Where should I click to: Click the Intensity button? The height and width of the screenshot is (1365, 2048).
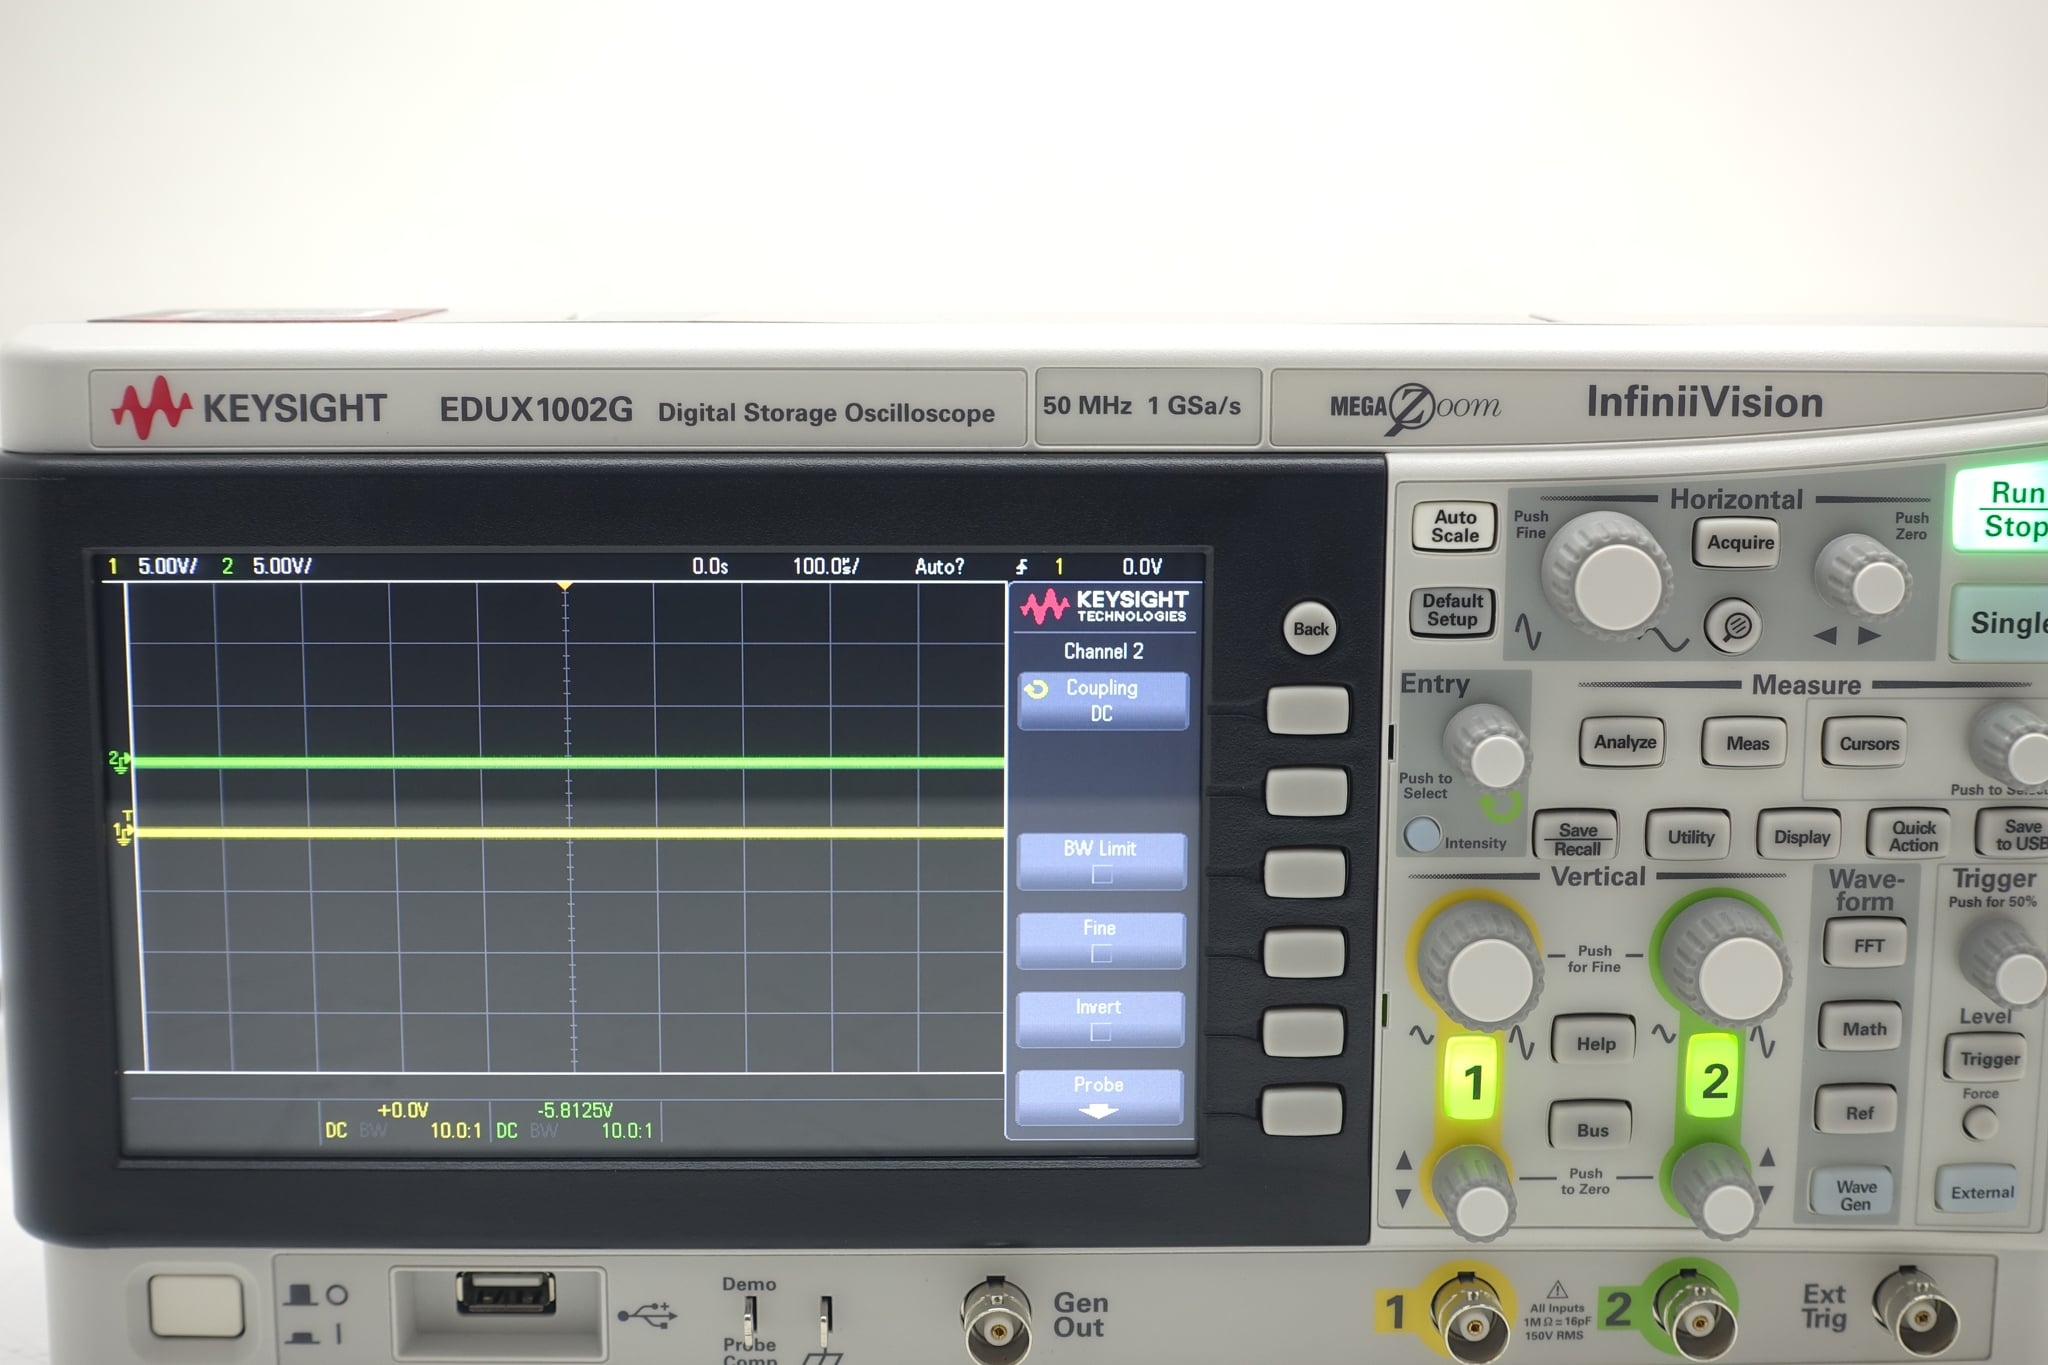click(1422, 834)
